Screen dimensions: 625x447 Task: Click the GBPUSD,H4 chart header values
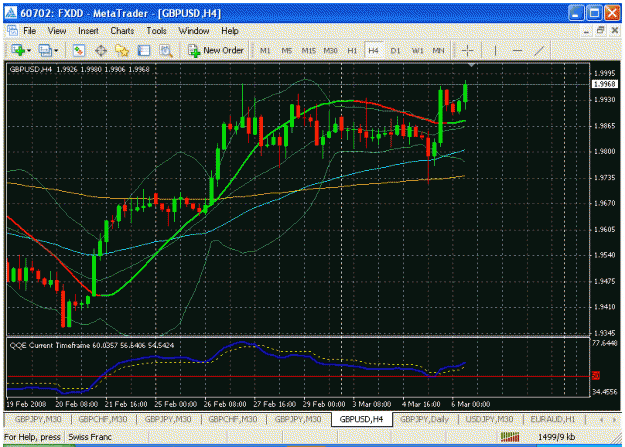point(79,69)
